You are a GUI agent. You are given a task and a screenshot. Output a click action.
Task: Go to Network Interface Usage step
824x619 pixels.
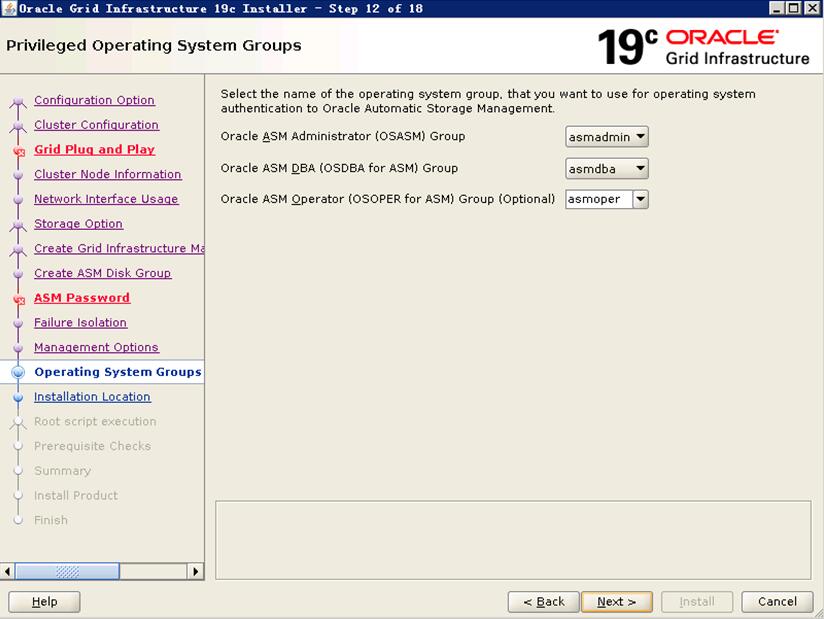click(106, 199)
